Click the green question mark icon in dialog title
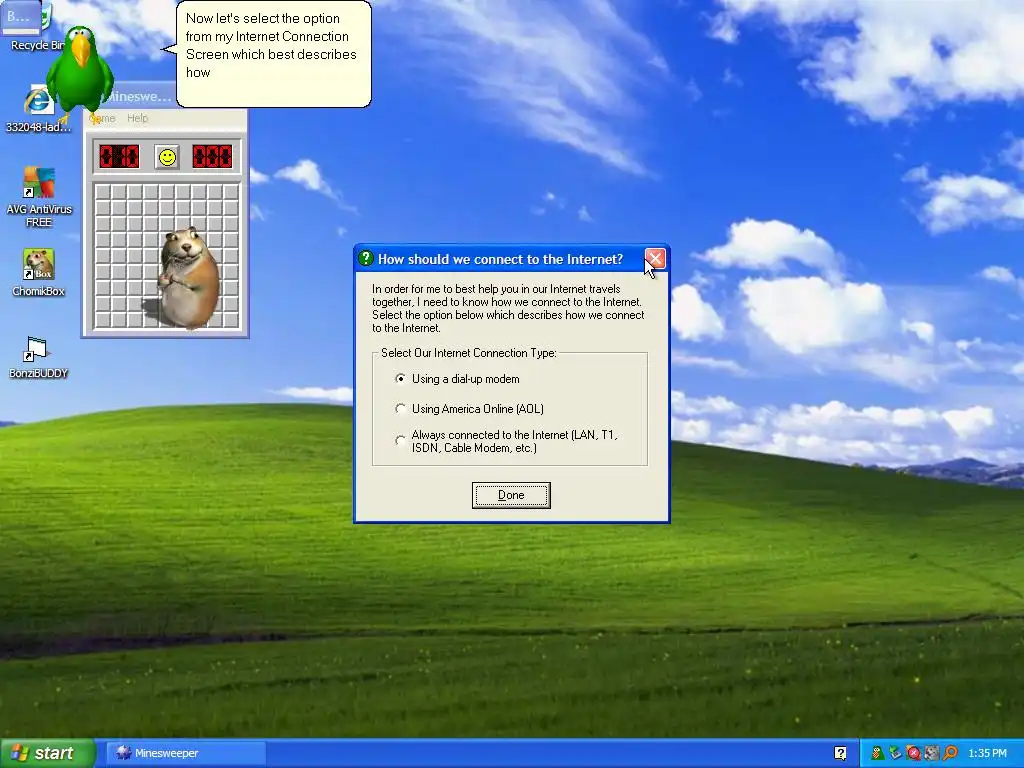The width and height of the screenshot is (1024, 768). click(366, 259)
